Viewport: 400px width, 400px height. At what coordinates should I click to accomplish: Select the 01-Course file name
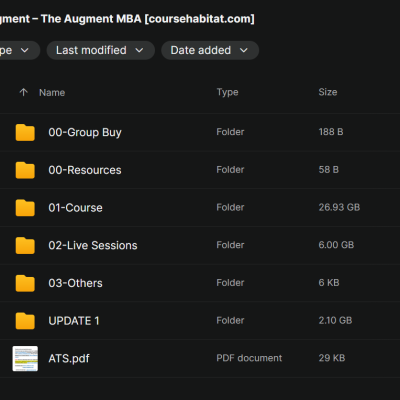click(x=75, y=208)
